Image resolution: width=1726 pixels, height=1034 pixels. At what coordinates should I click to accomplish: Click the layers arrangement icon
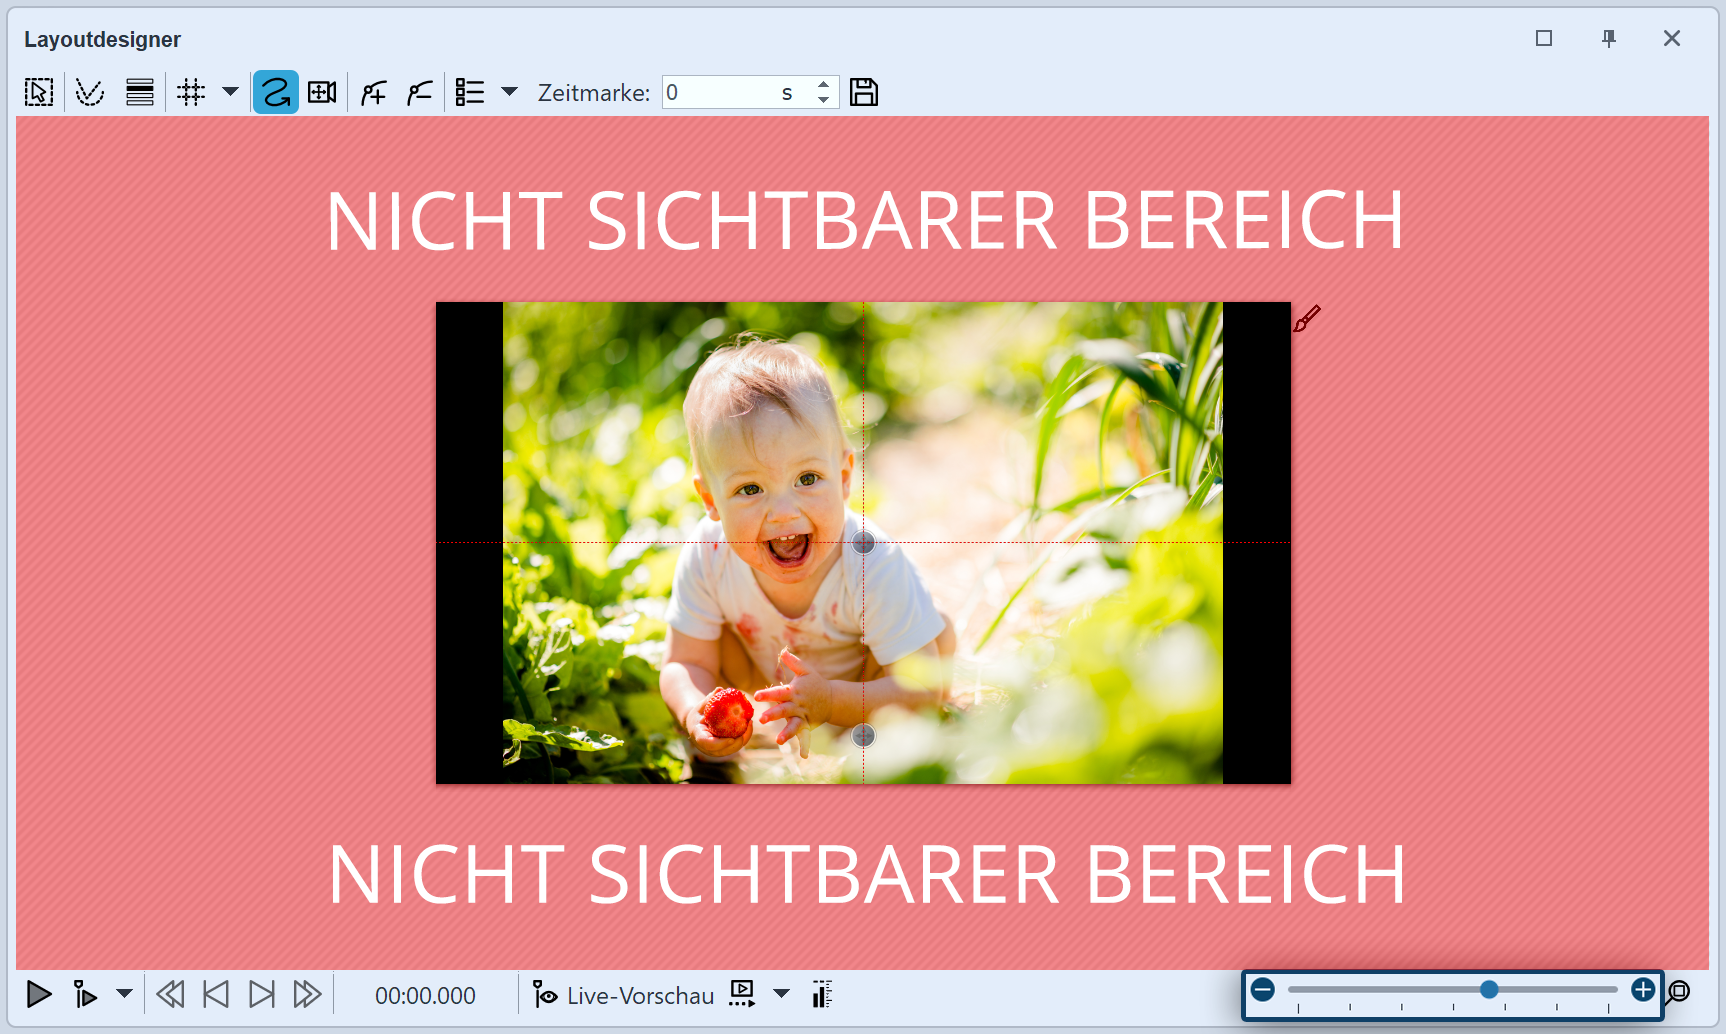pyautogui.click(x=139, y=91)
